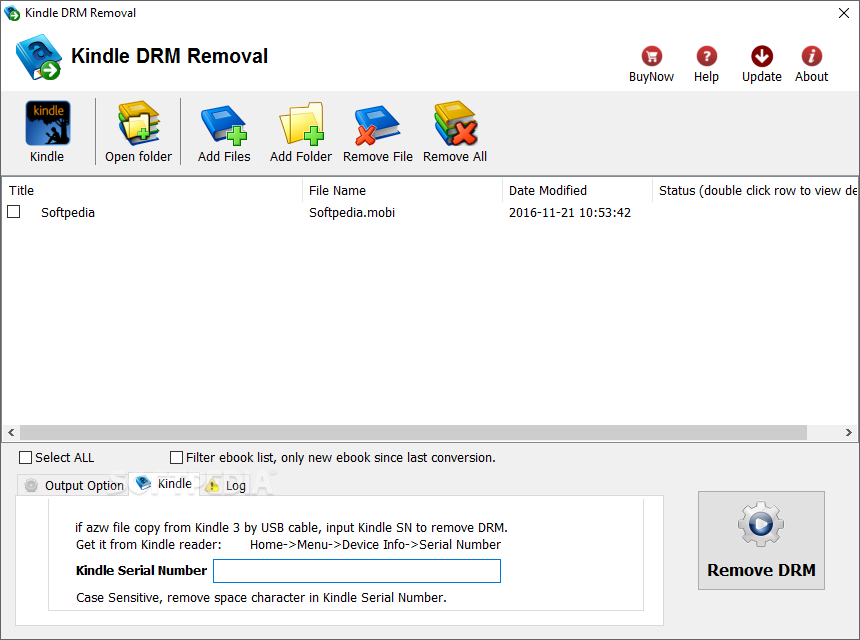This screenshot has height=640, width=860.
Task: Enable the Select ALL checkbox
Action: (25, 457)
